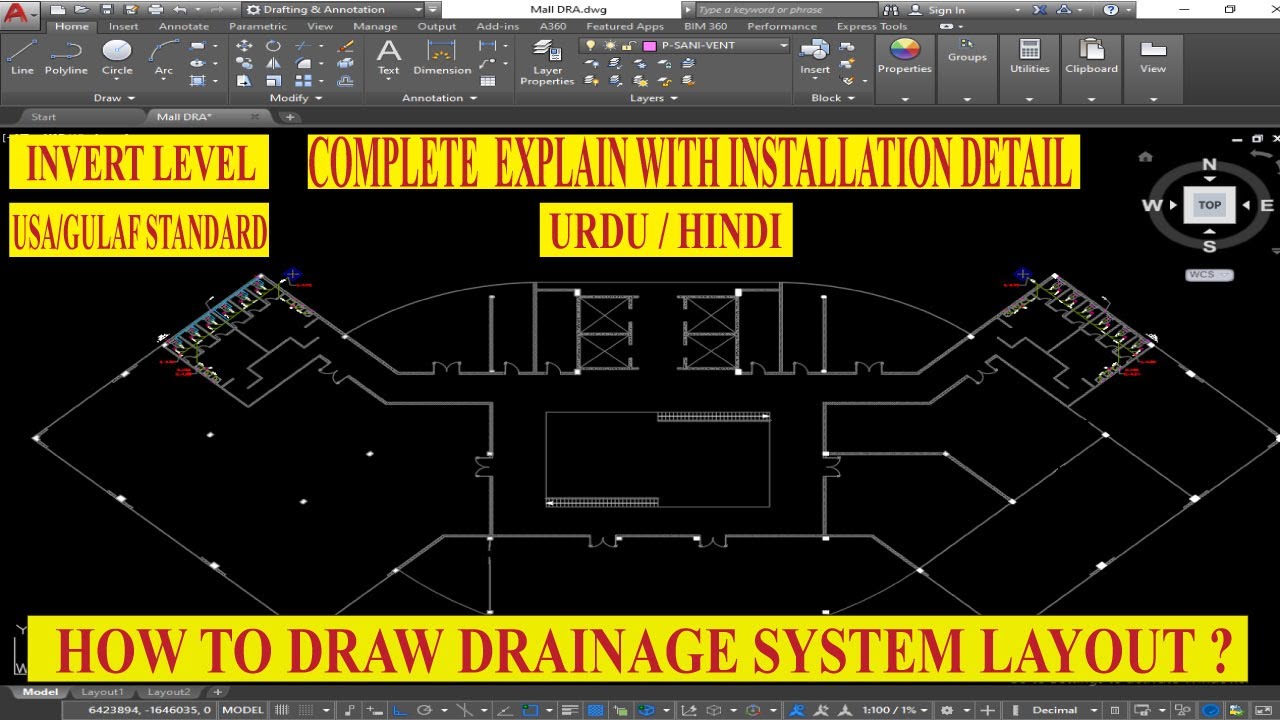Select the Polyline tool

(x=66, y=57)
